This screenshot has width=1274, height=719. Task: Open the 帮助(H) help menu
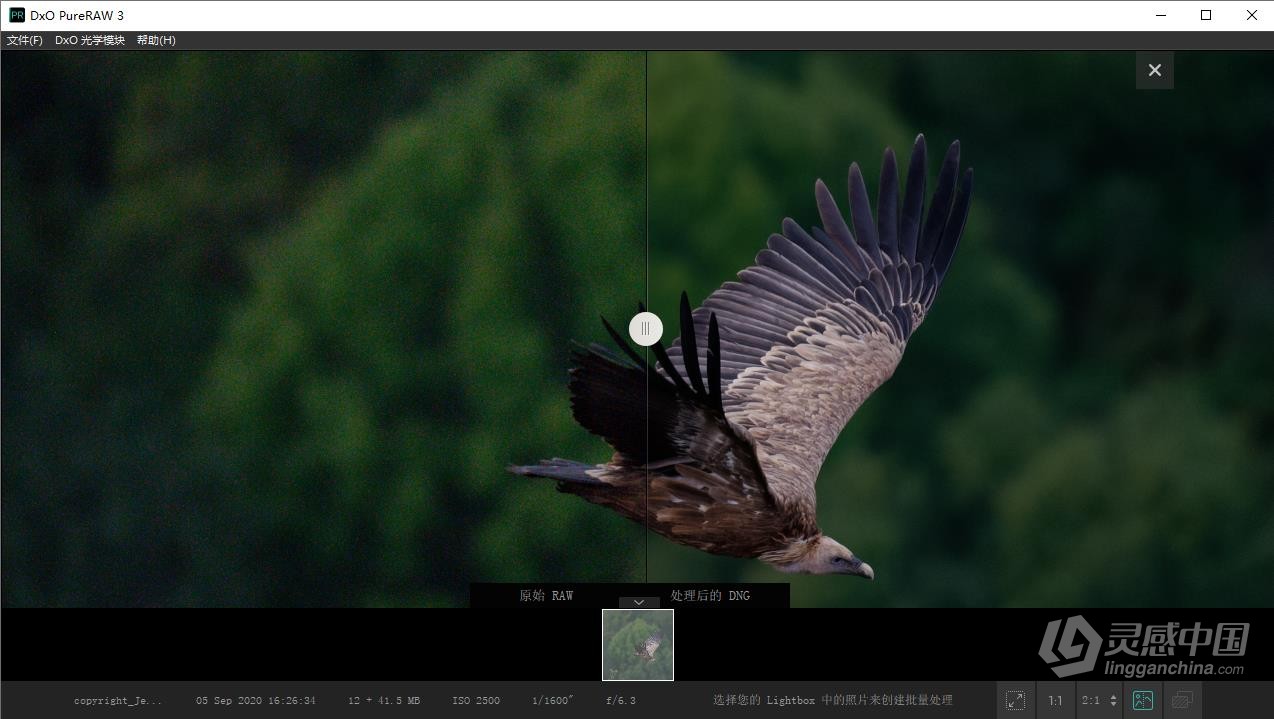click(155, 40)
